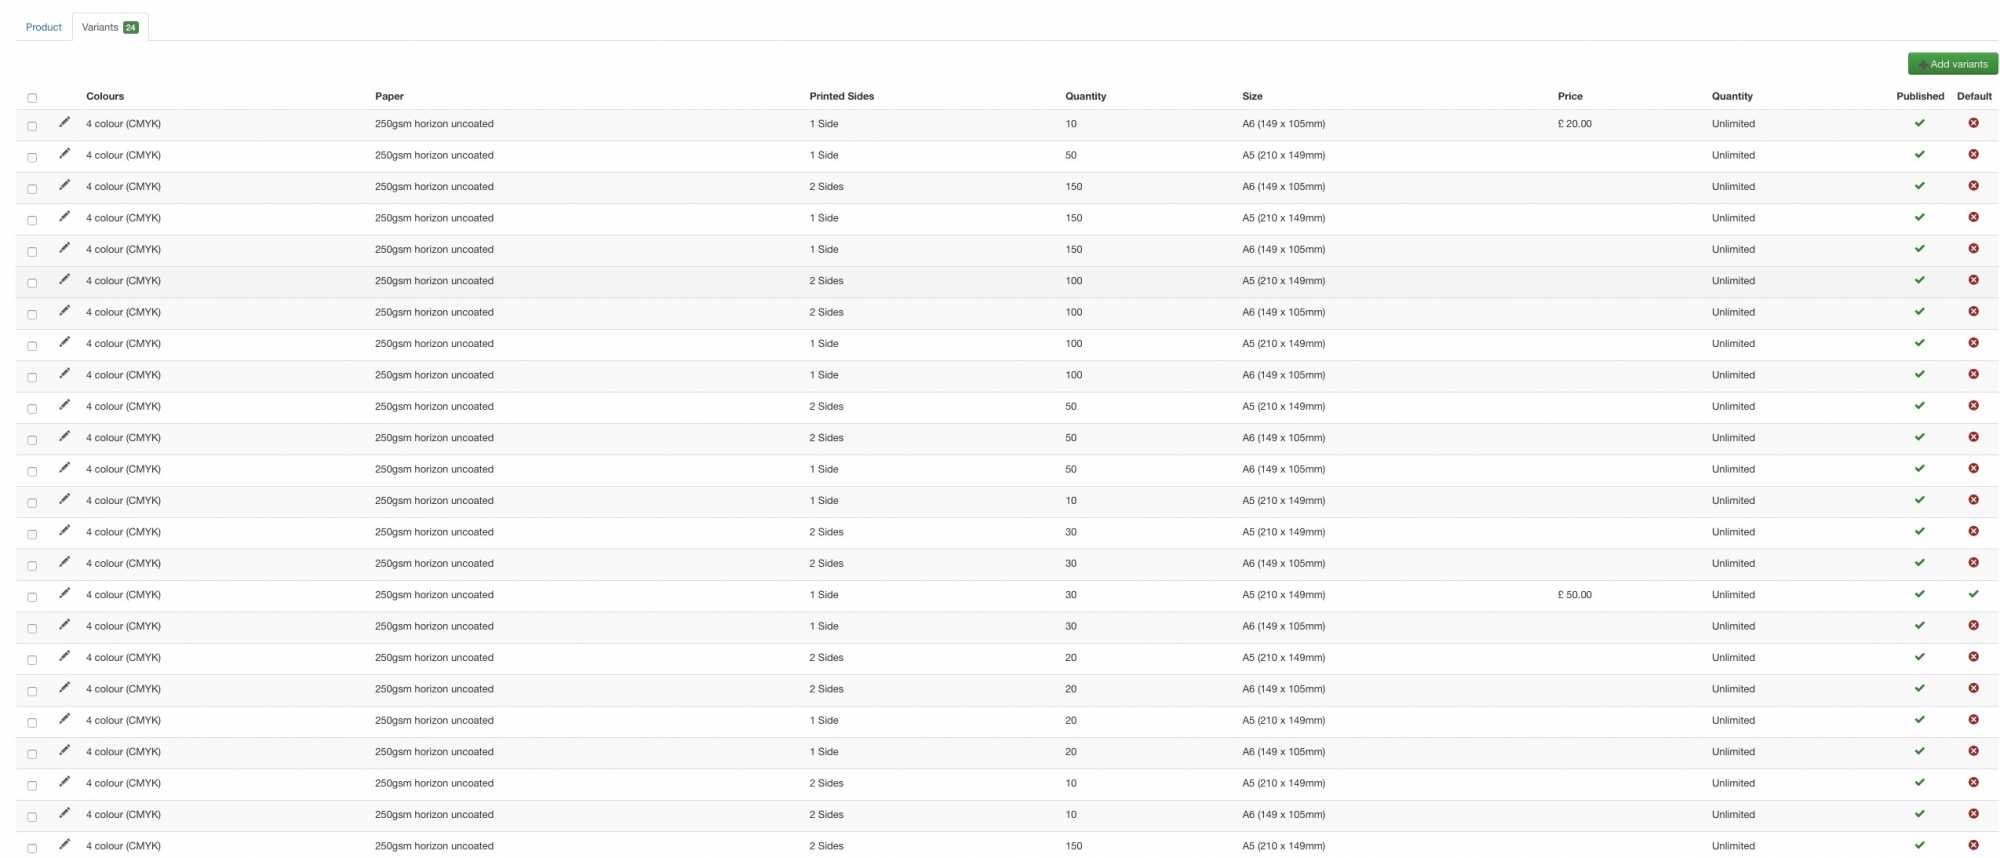The height and width of the screenshot is (858, 2000).
Task: Select the 1 Side, 100, A5 row checkbox
Action: 32,346
